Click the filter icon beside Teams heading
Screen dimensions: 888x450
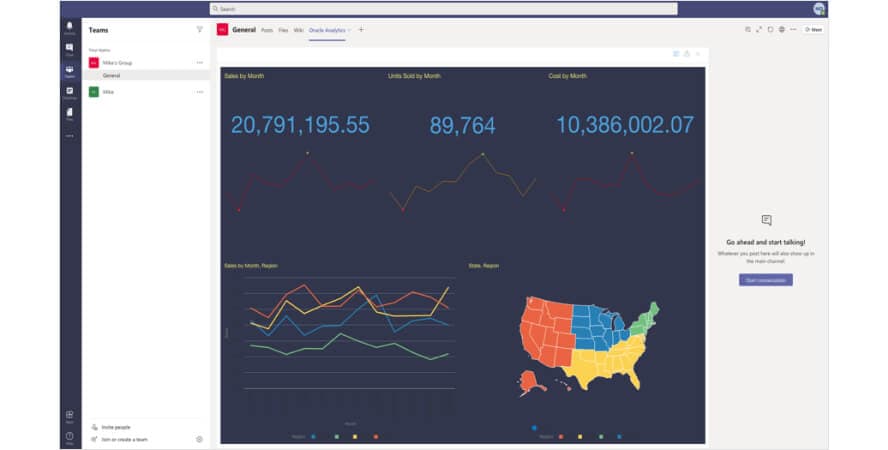pyautogui.click(x=199, y=30)
